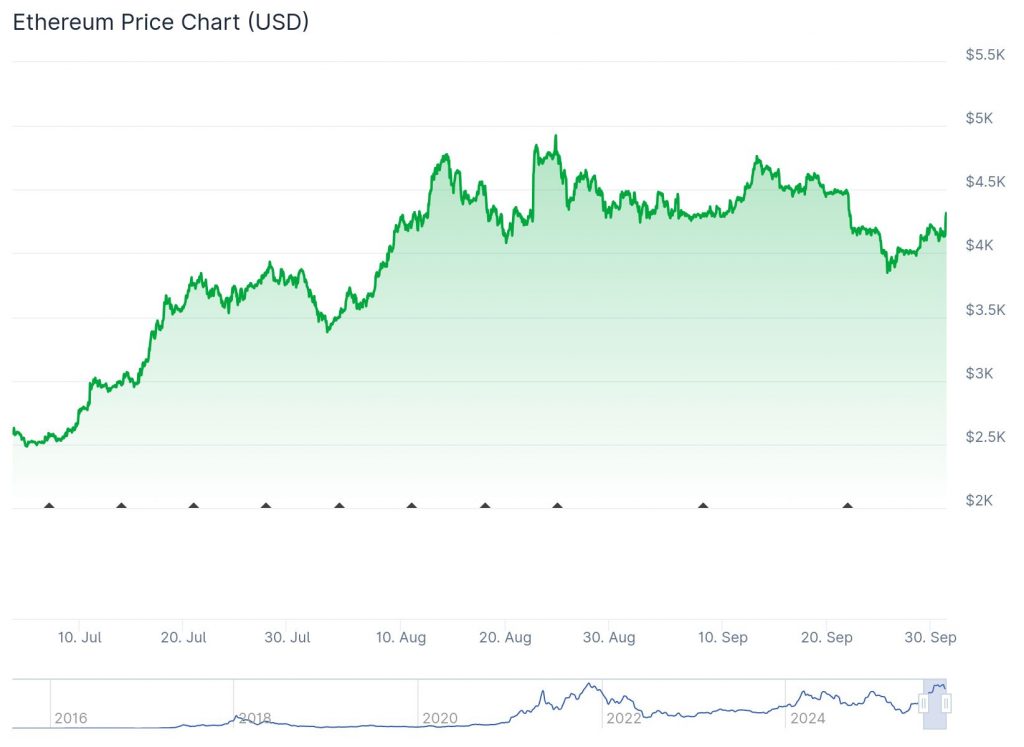Click the diamond marker above the 10. Aug label

[412, 506]
